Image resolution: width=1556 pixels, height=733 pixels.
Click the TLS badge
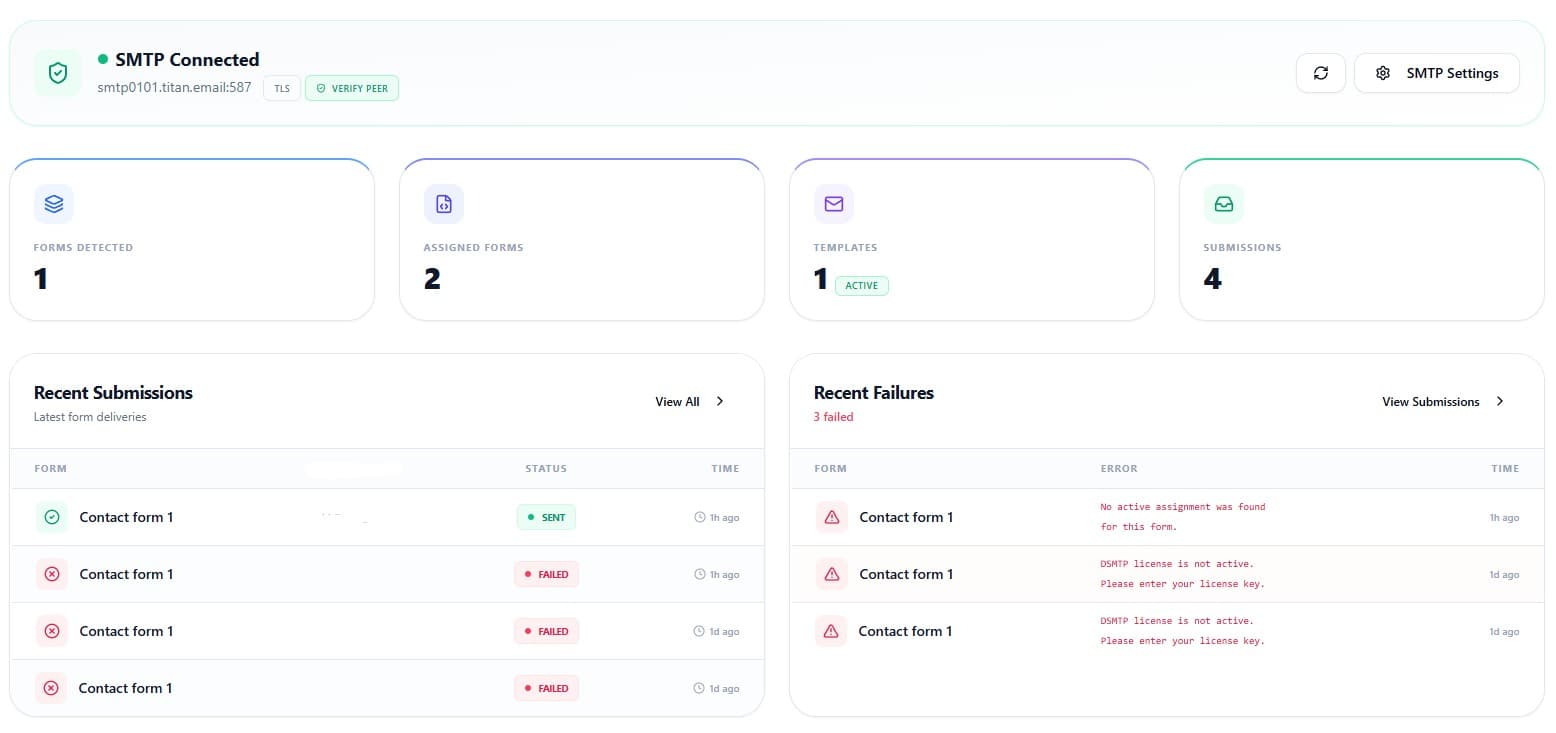point(282,88)
